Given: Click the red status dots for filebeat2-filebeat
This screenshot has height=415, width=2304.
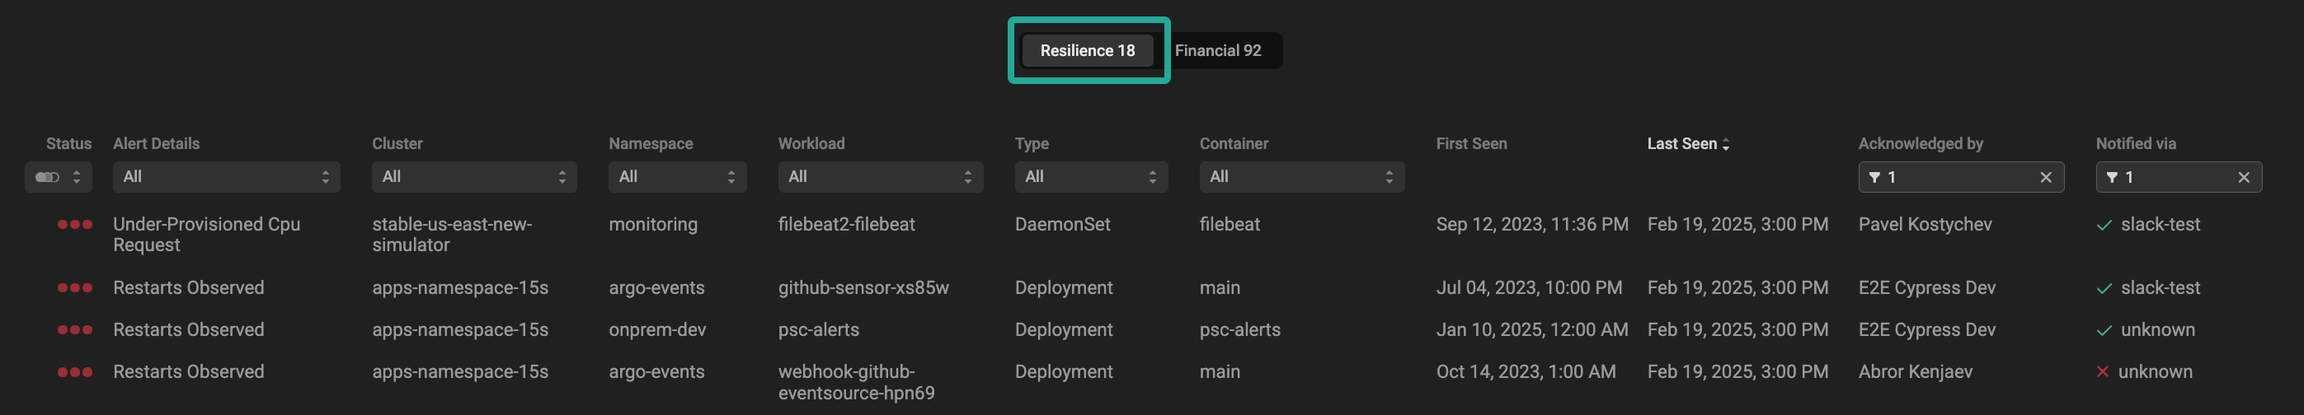Looking at the screenshot, I should tap(75, 225).
